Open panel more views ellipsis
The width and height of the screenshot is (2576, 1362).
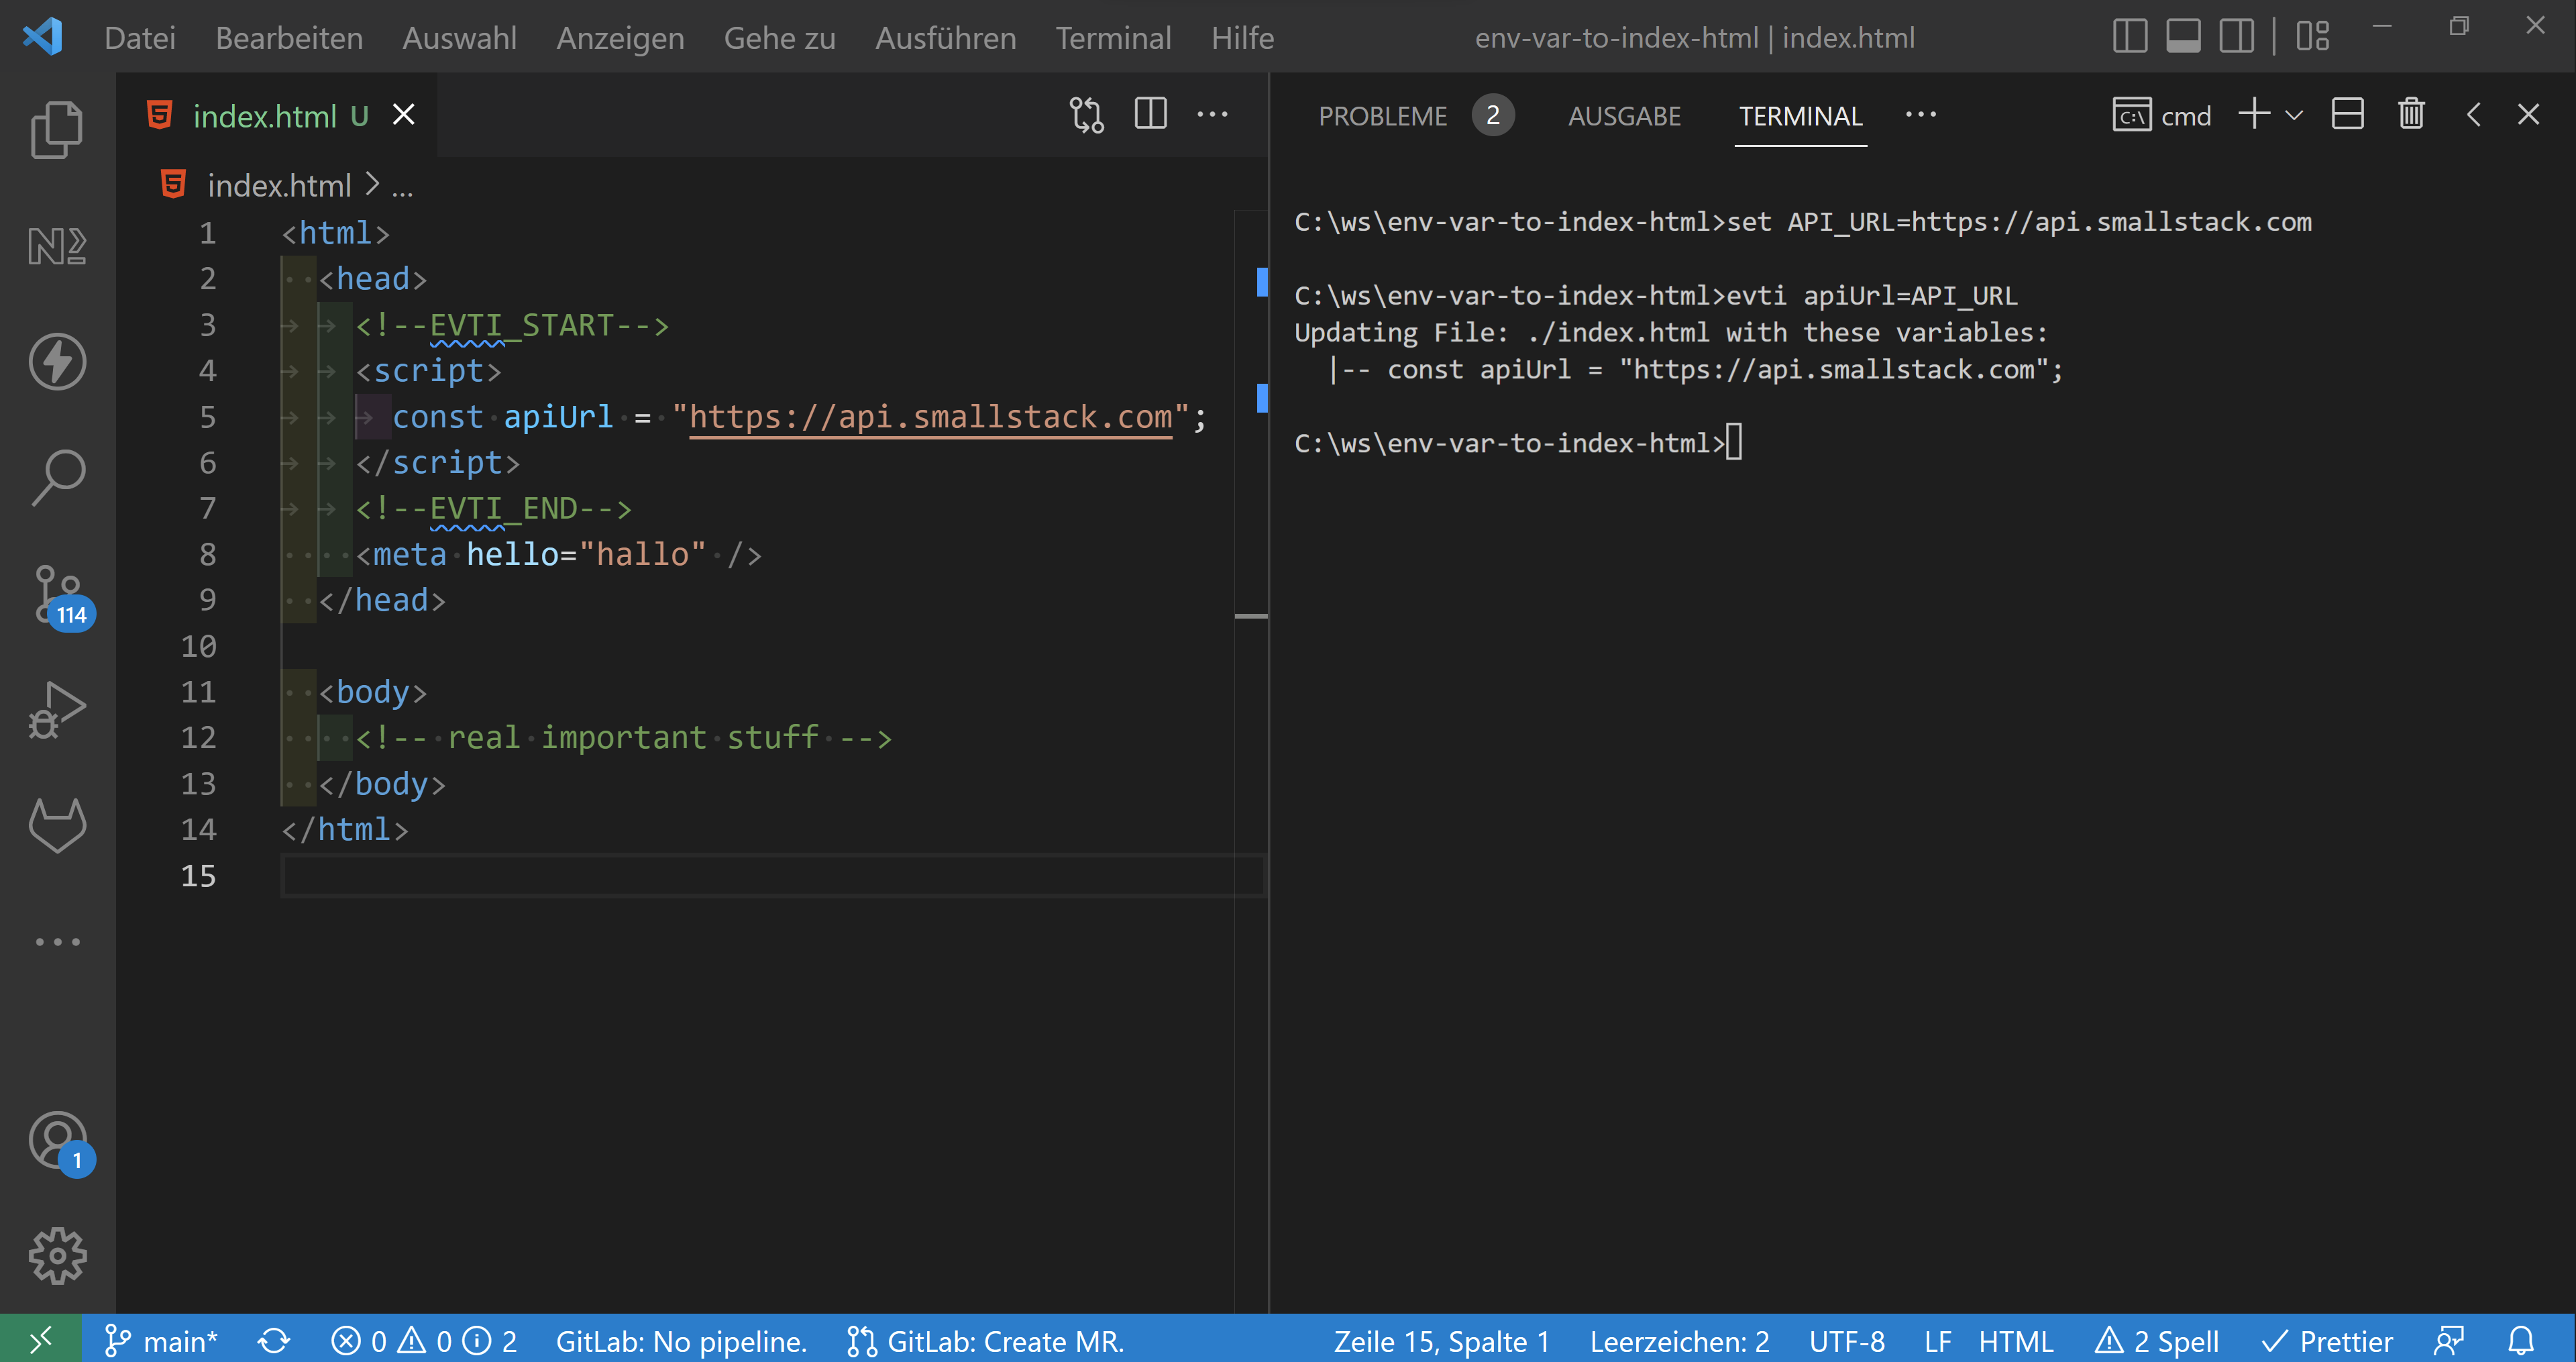click(x=1920, y=114)
